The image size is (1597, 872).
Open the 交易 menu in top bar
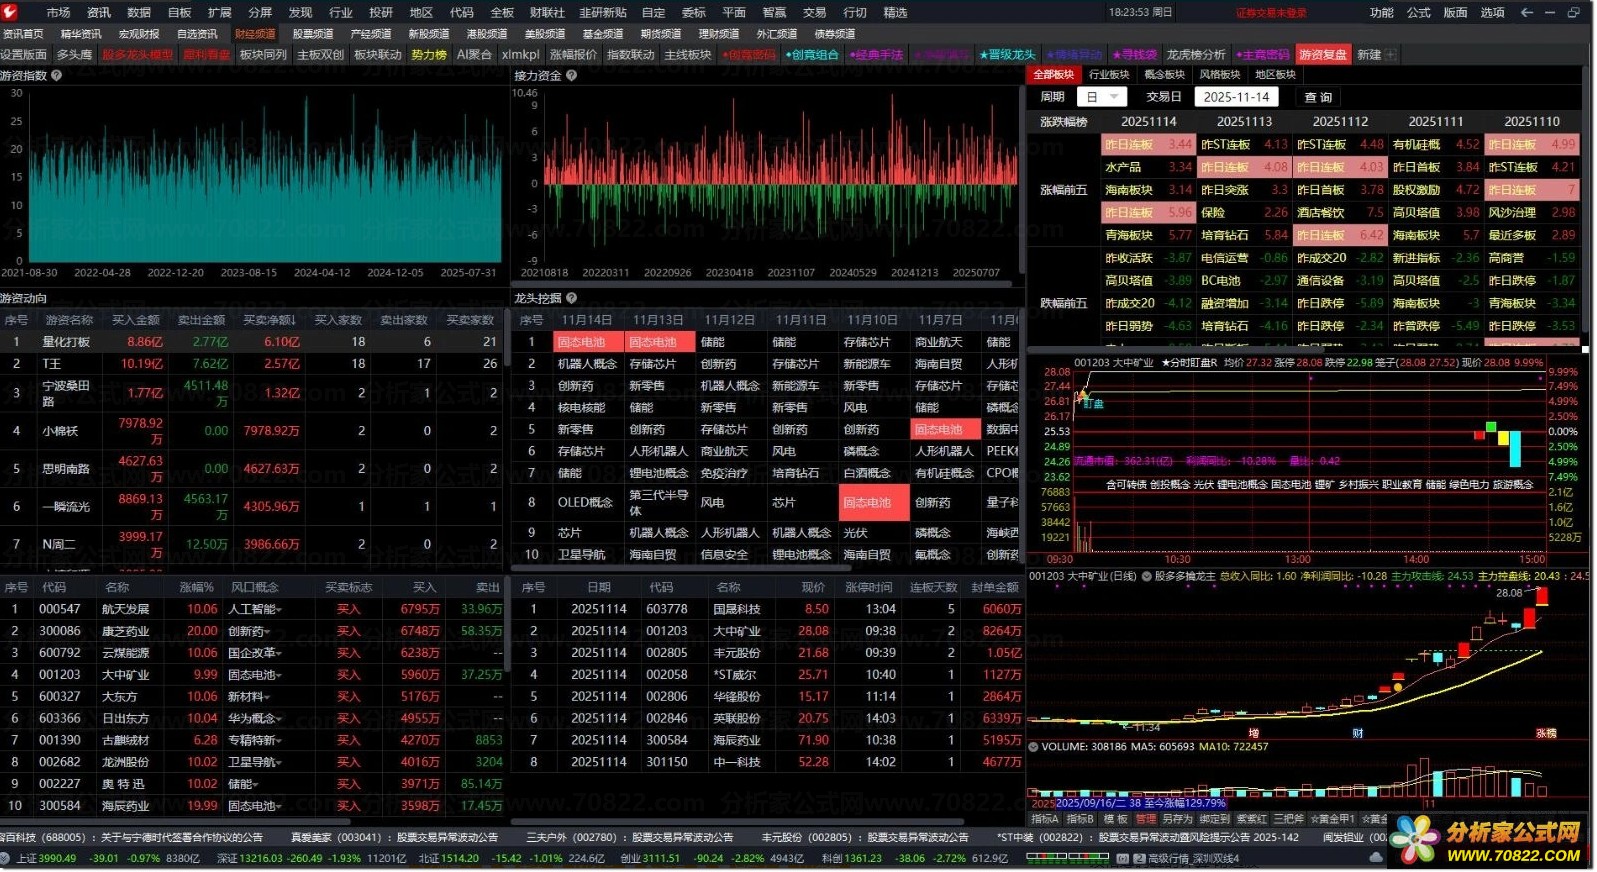815,12
